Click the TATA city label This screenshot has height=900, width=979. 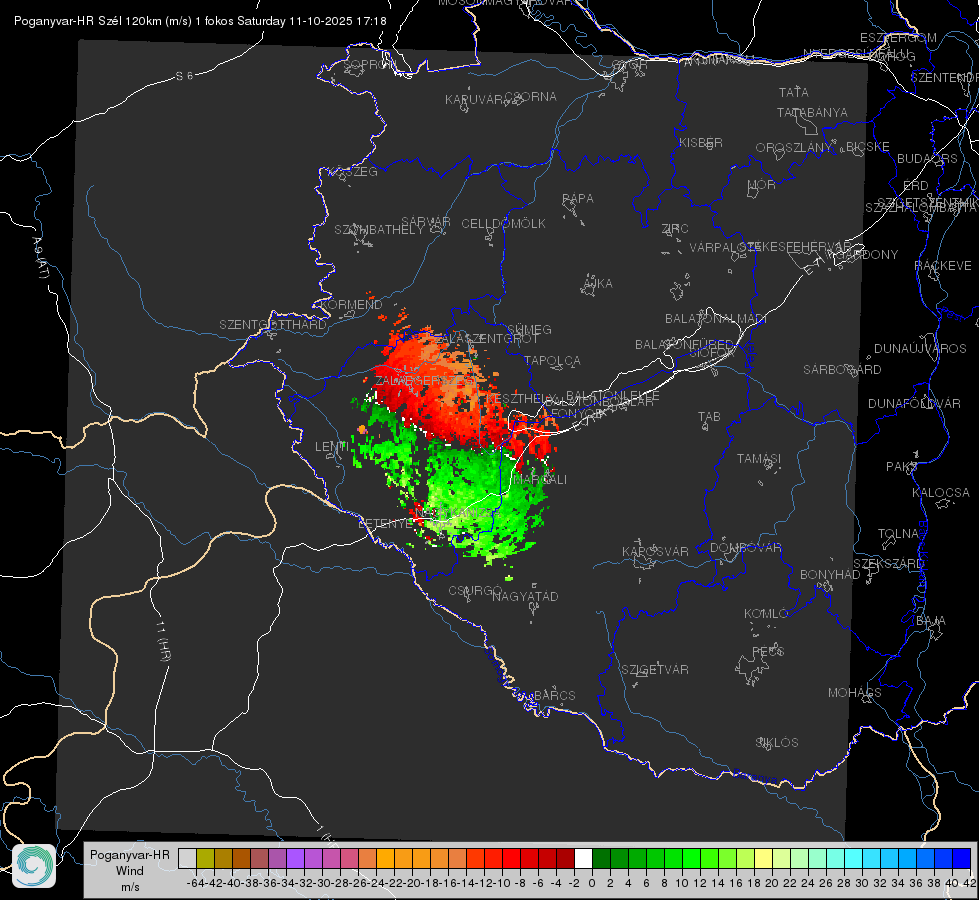click(x=794, y=92)
